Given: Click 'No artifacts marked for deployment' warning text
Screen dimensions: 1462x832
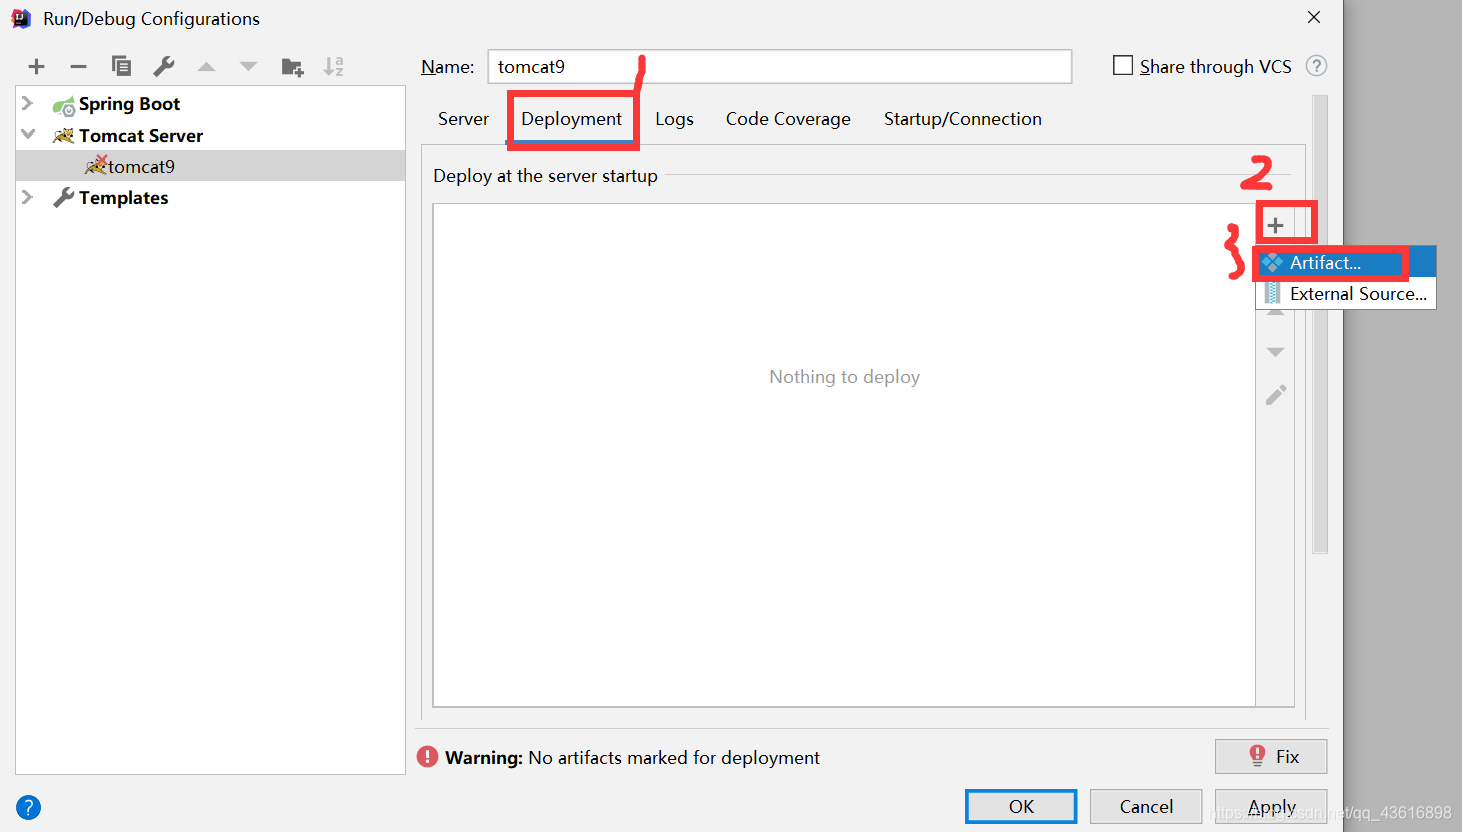Looking at the screenshot, I should 674,758.
